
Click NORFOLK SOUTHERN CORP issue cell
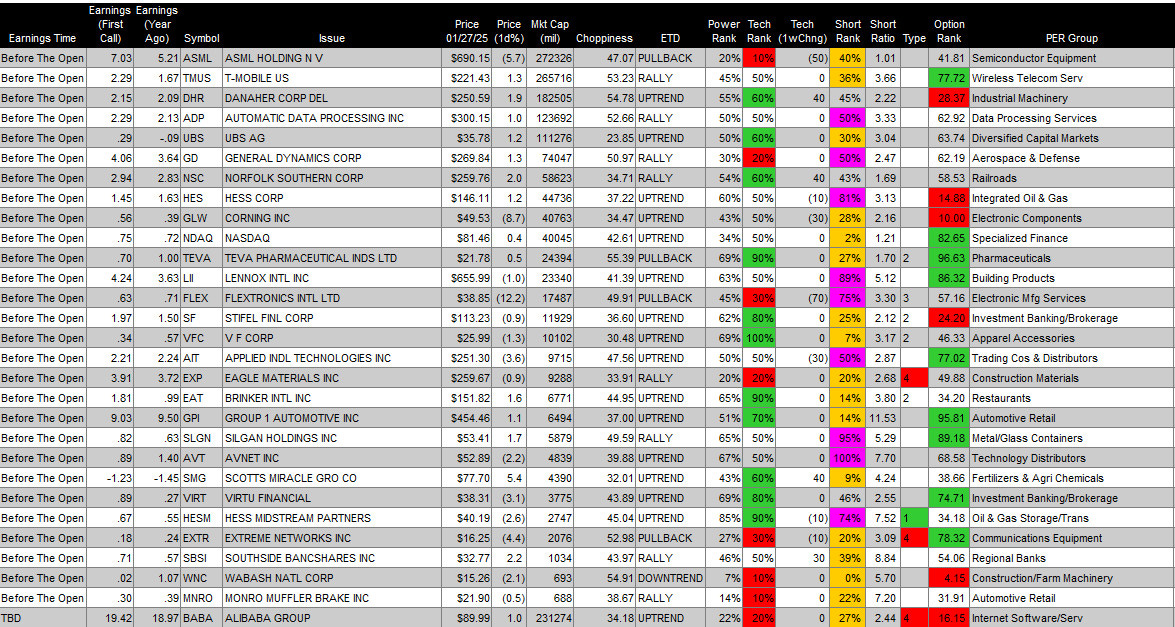click(x=332, y=178)
